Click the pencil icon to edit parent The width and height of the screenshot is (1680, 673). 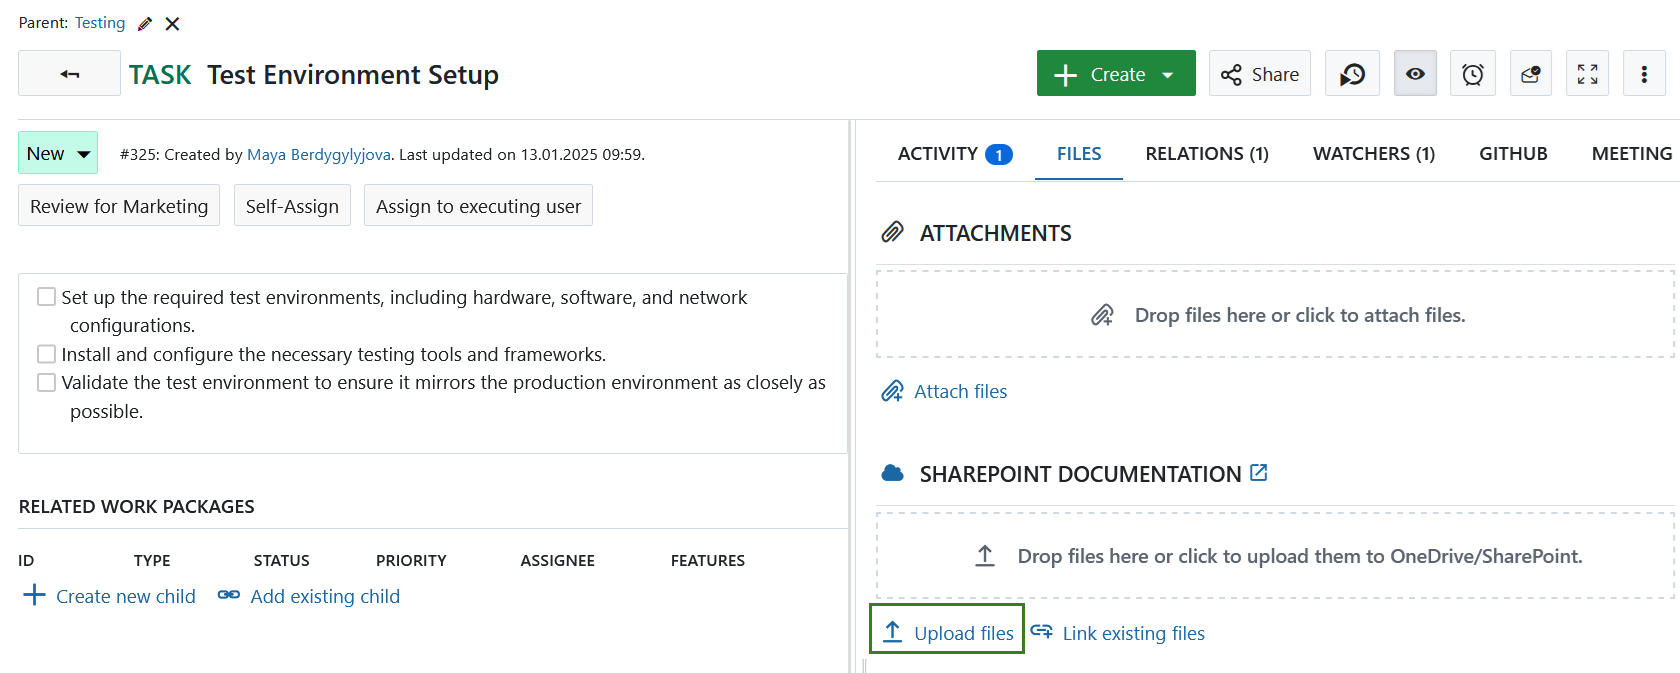pos(145,24)
